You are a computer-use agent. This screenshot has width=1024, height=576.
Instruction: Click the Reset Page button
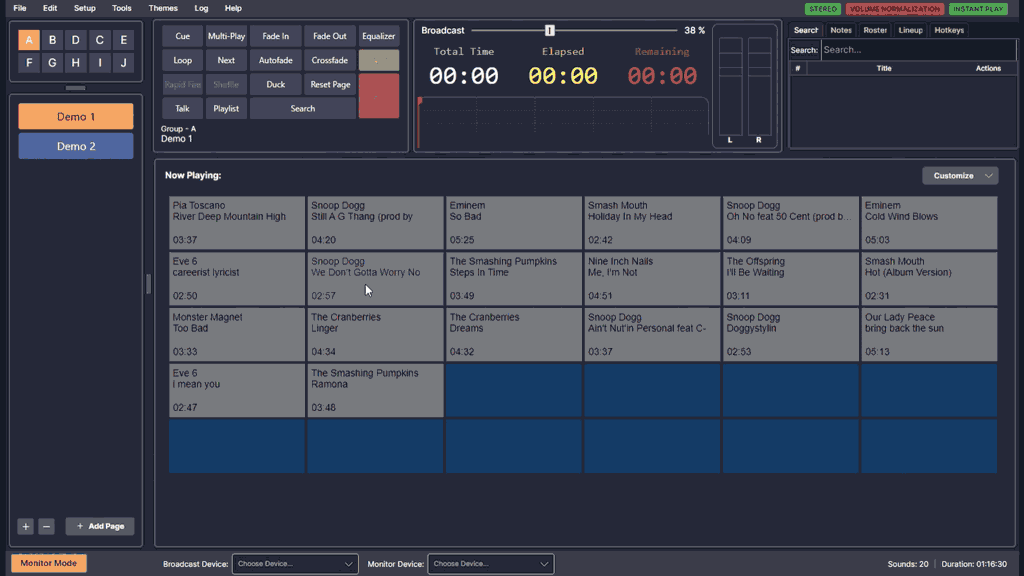(330, 84)
